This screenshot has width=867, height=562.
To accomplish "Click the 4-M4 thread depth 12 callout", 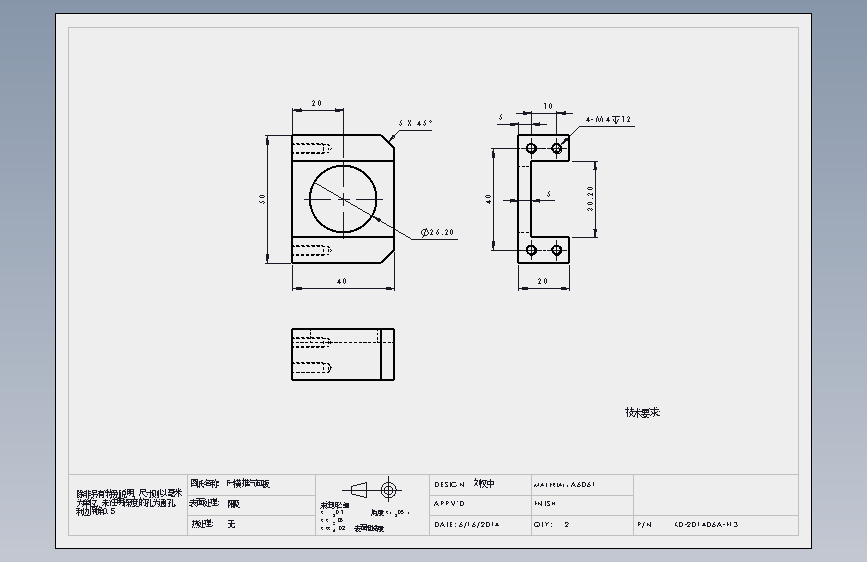I will point(608,119).
